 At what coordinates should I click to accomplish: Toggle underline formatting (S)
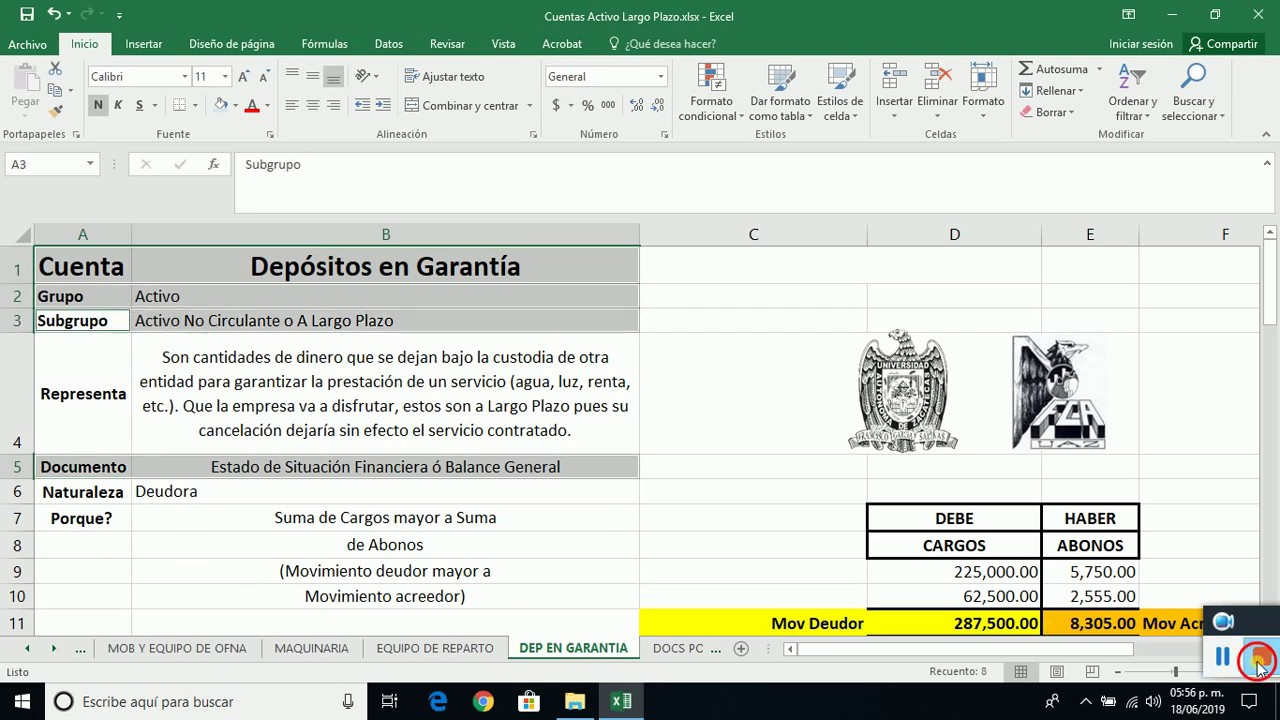[x=139, y=105]
